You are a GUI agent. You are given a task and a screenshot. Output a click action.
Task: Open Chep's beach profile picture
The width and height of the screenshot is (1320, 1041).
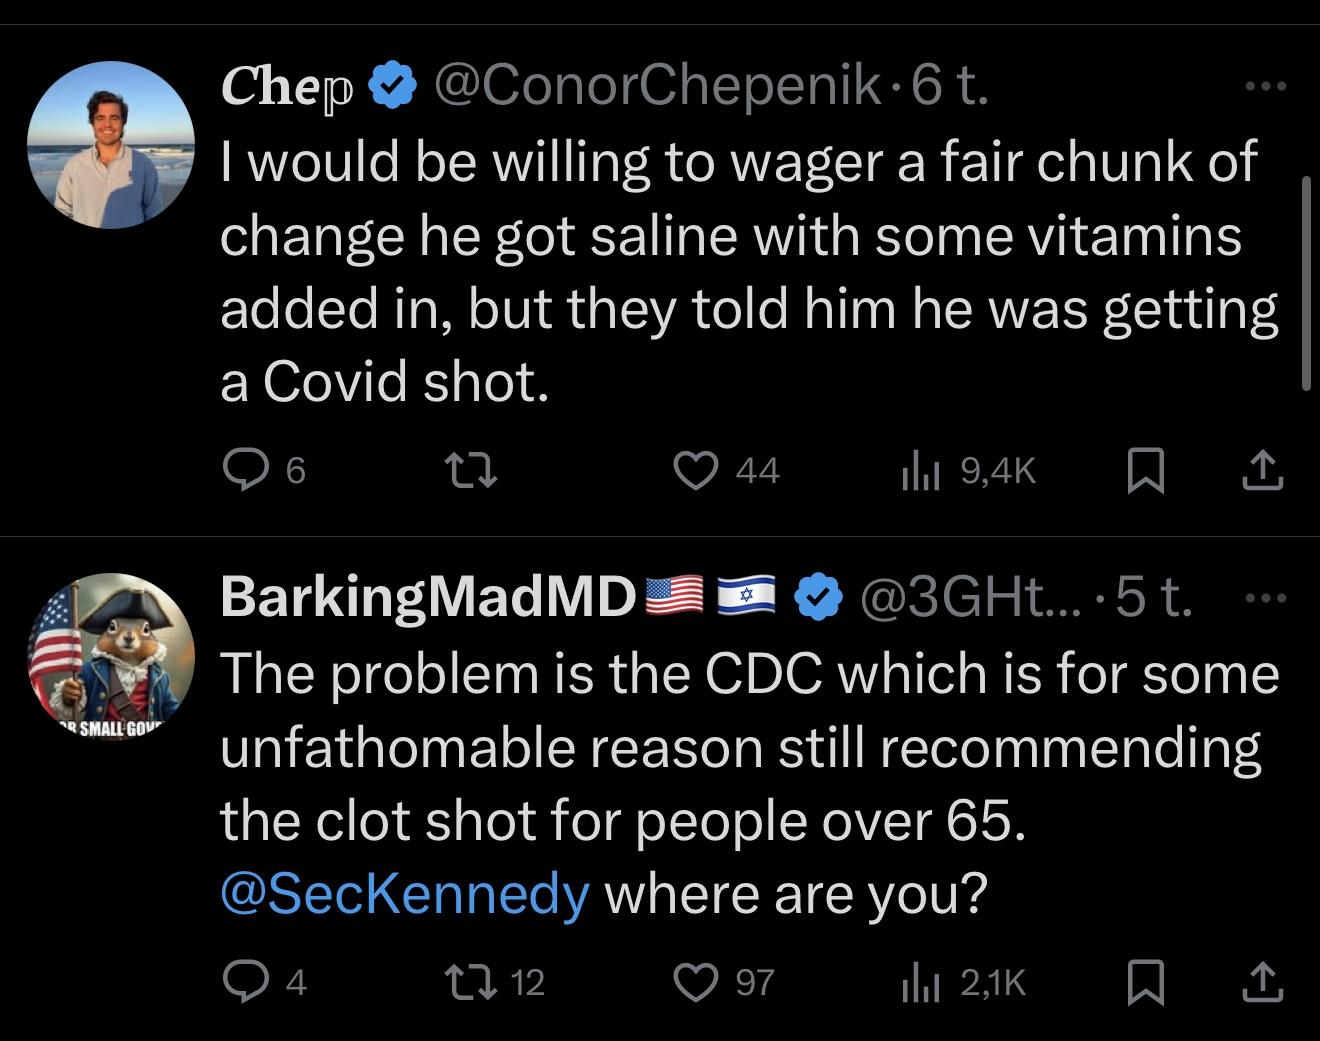pos(110,145)
